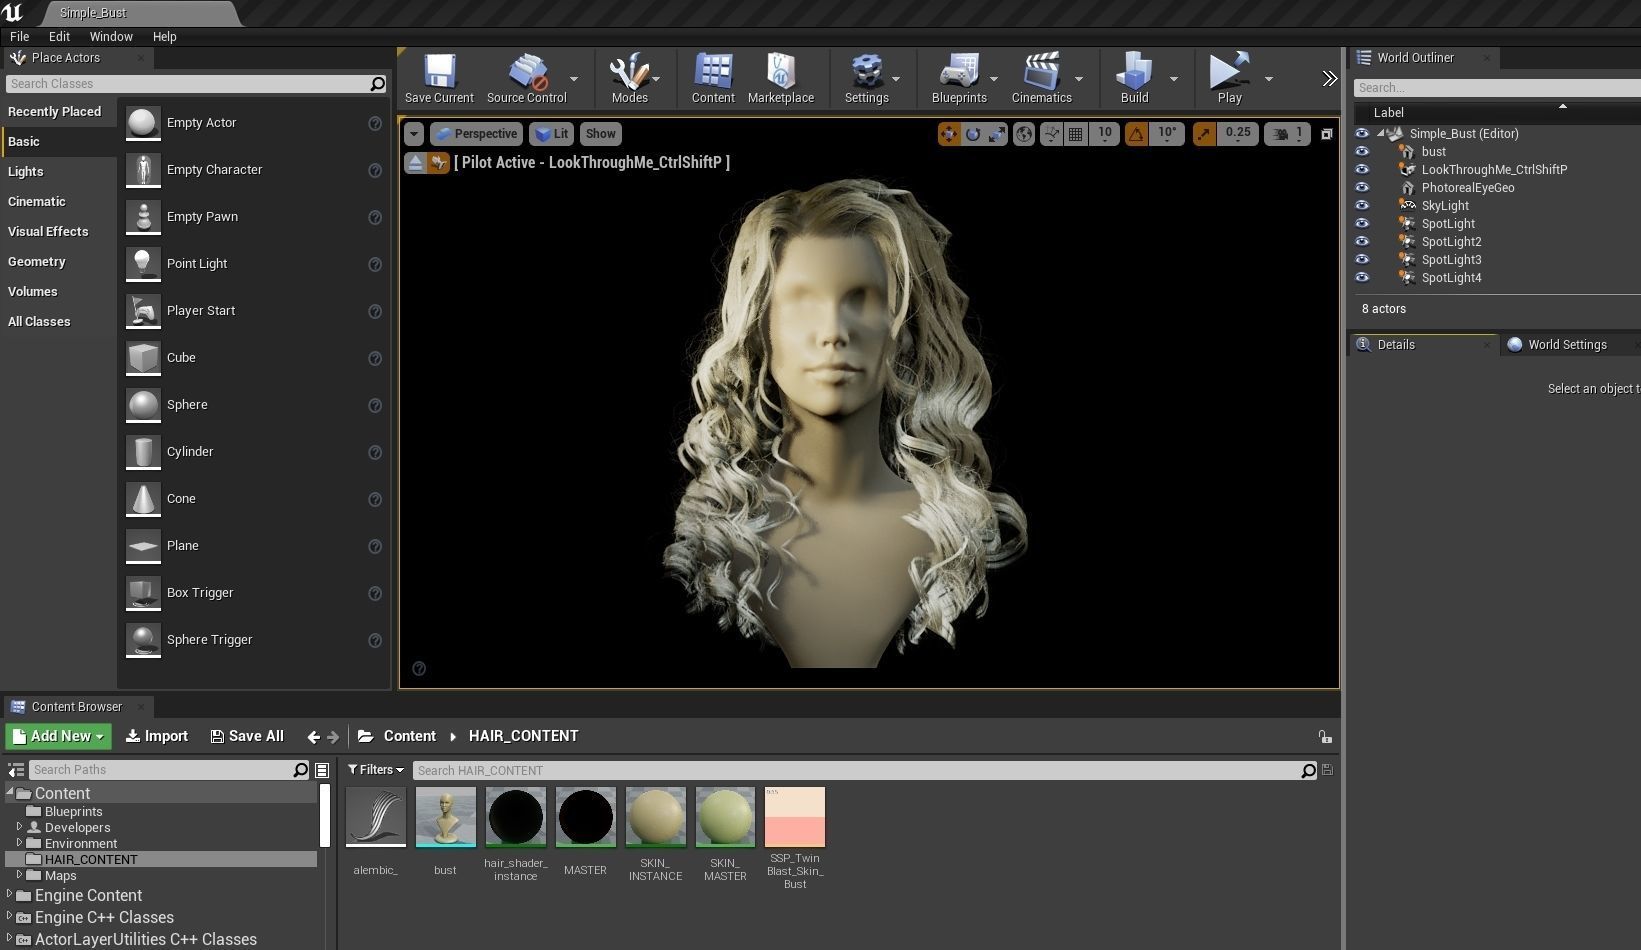The width and height of the screenshot is (1641, 950).
Task: Select the rotate gizmo tool in viewport
Action: pyautogui.click(x=972, y=133)
